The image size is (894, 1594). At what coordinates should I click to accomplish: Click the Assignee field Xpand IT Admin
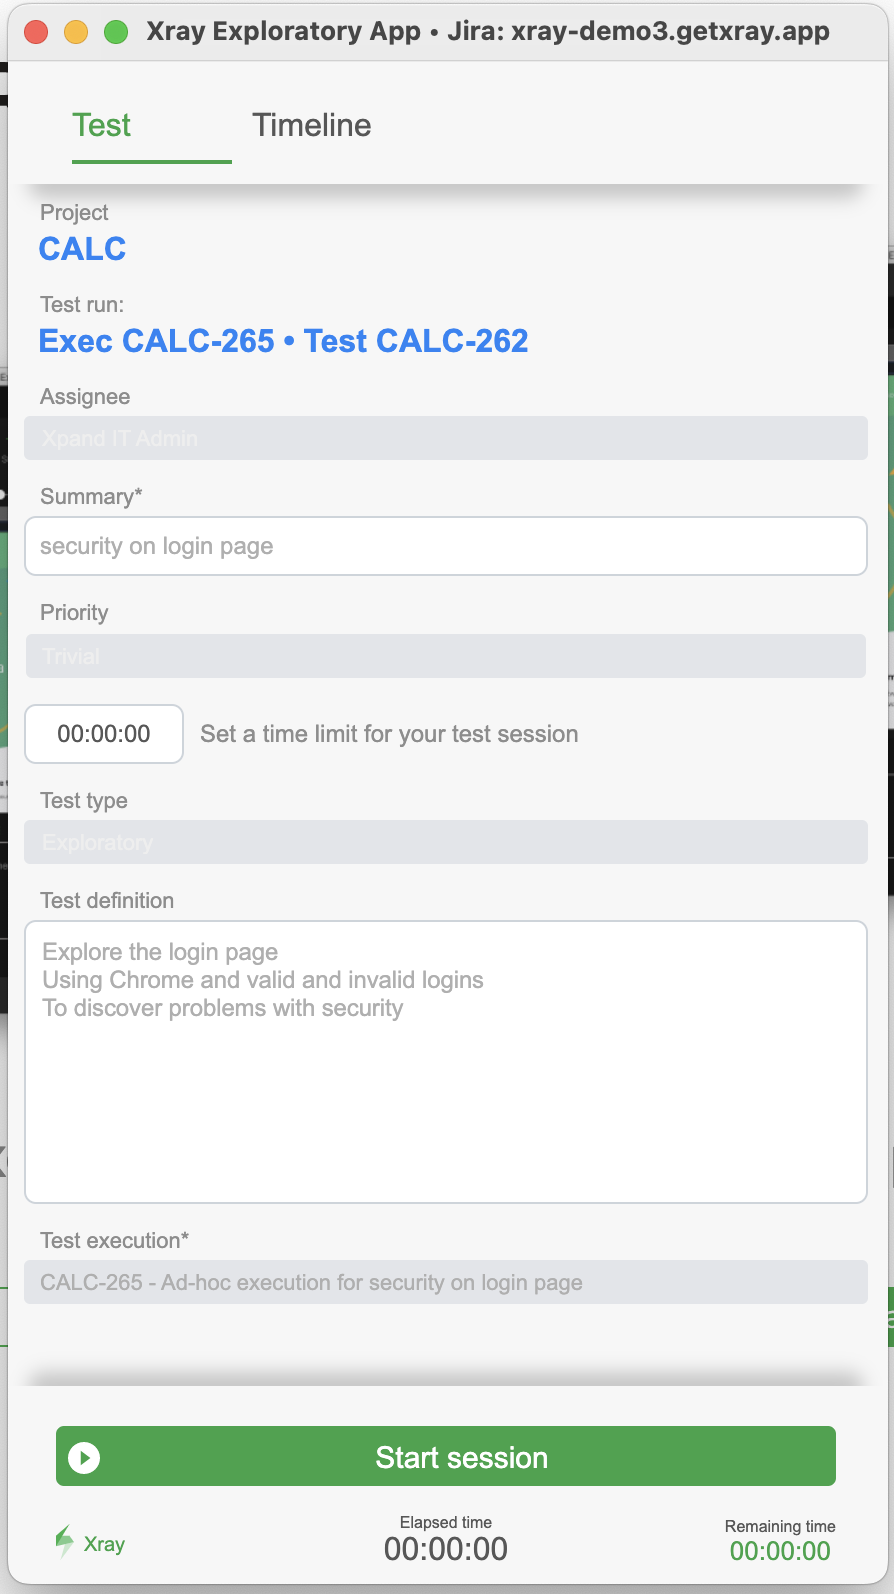coord(446,438)
